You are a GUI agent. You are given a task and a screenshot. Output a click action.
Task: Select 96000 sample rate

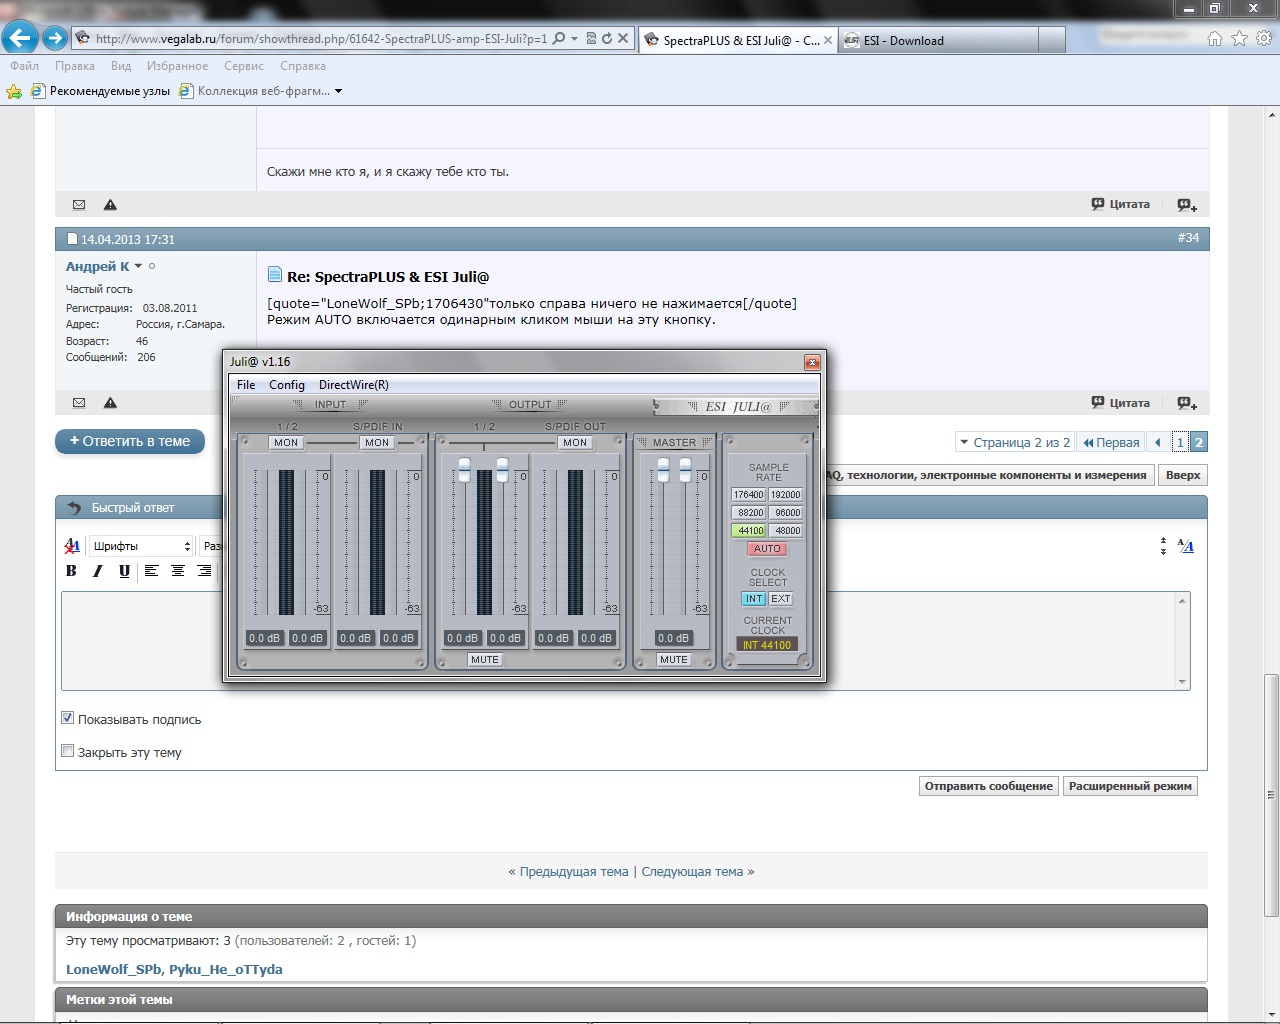[x=787, y=513]
